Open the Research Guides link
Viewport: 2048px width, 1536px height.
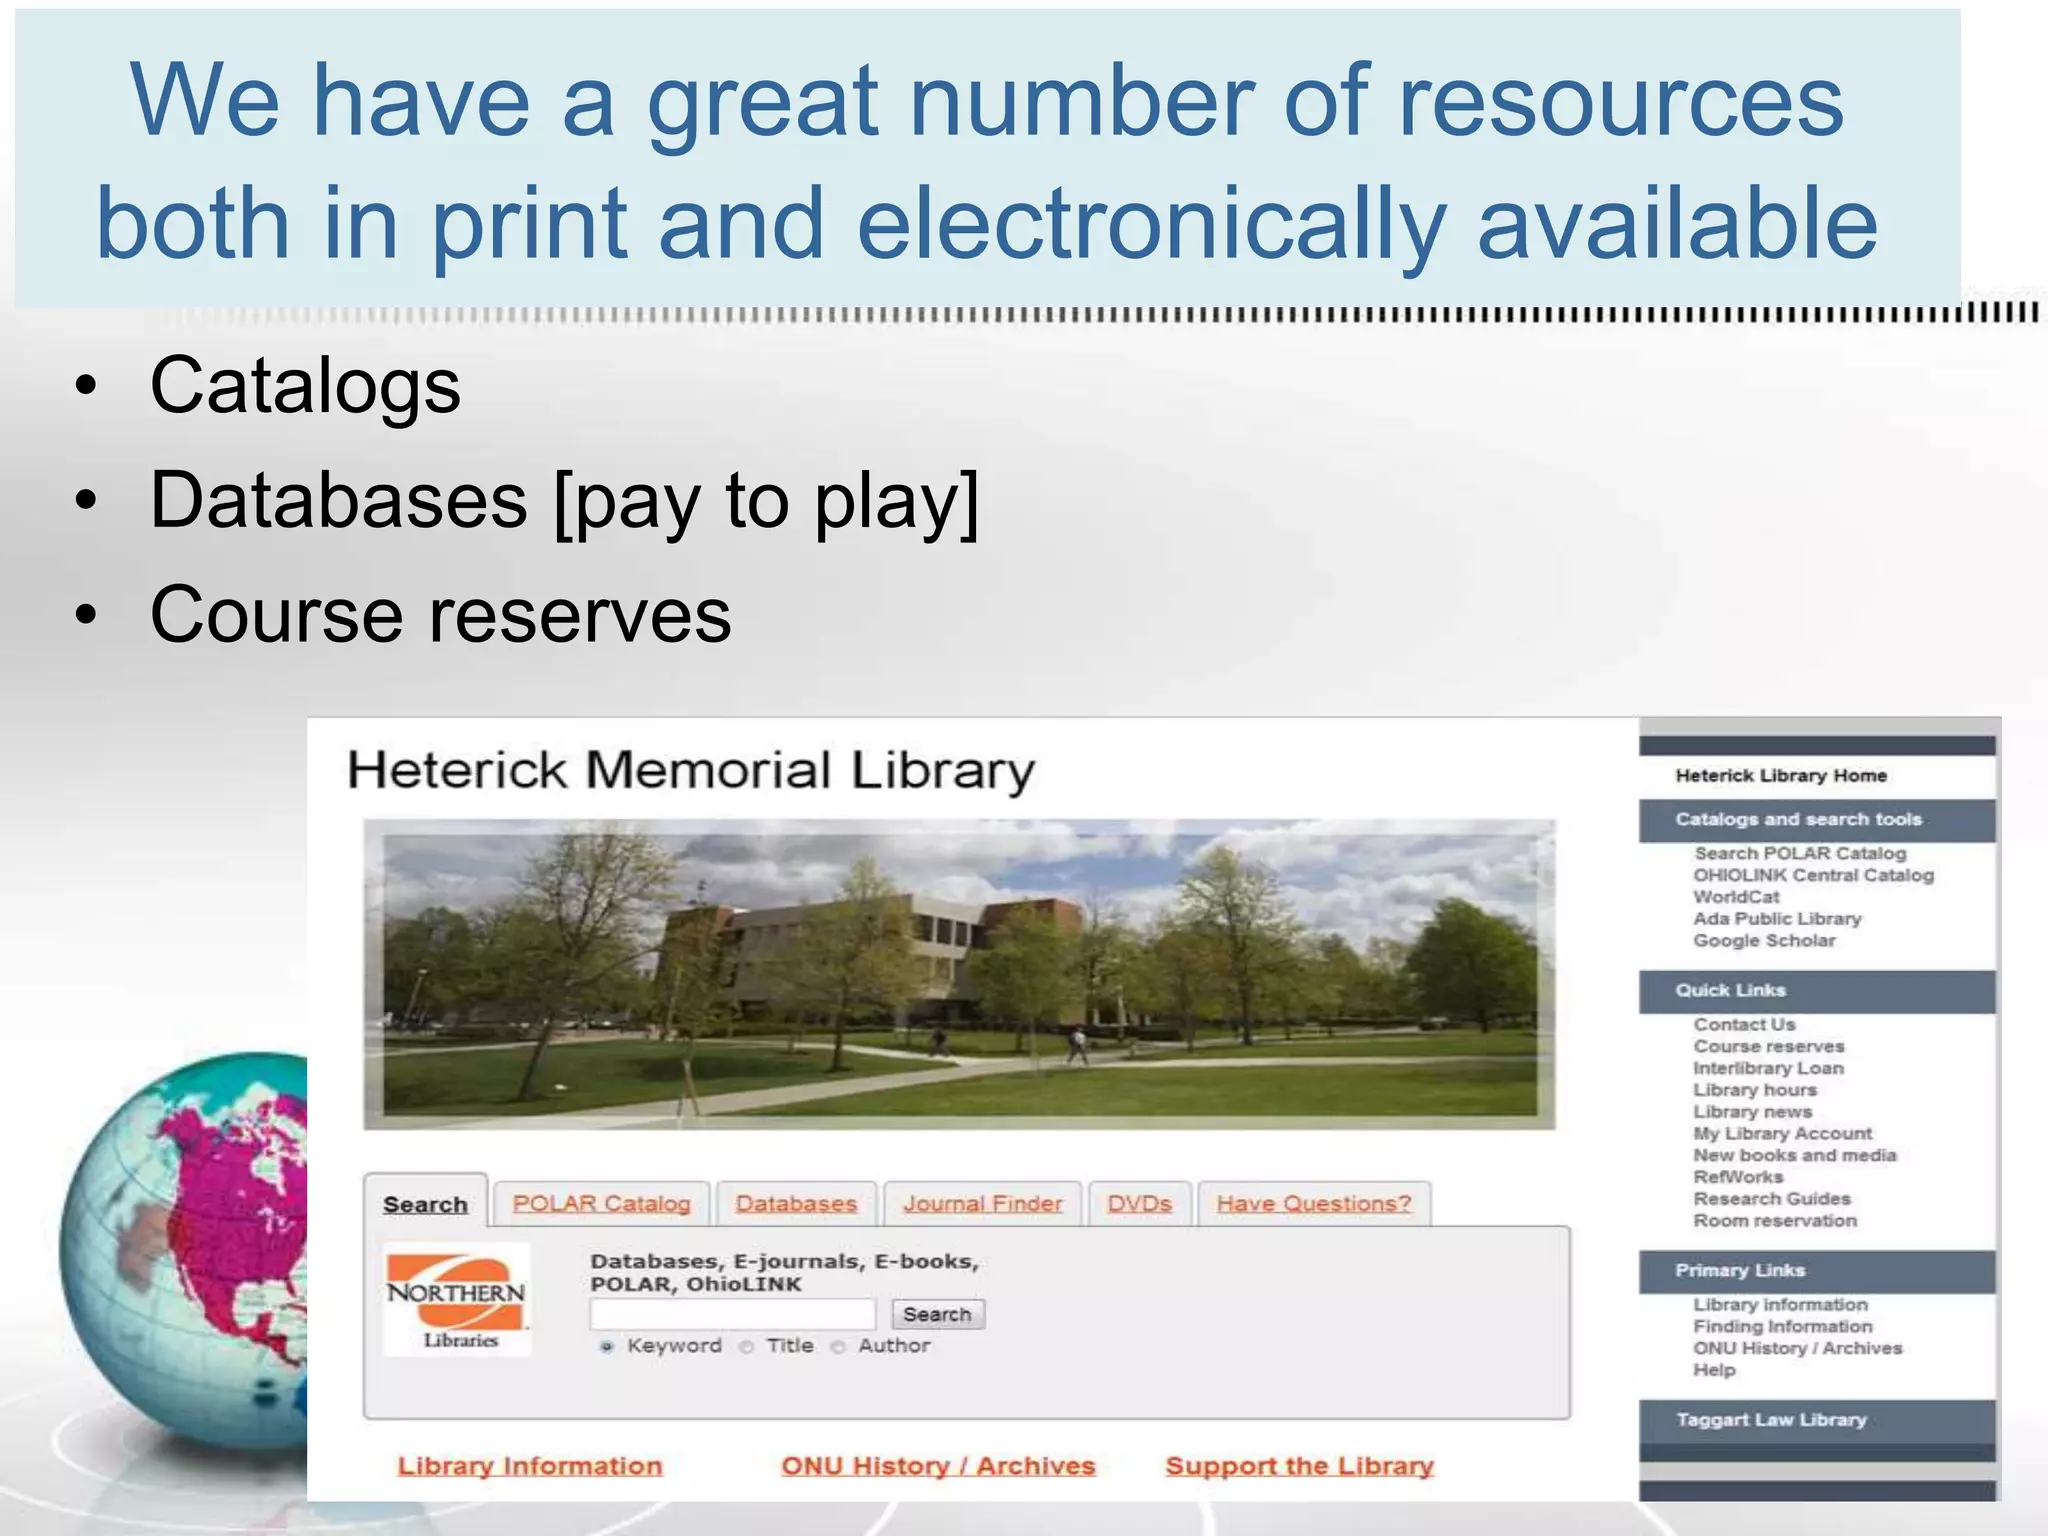click(x=1771, y=1199)
